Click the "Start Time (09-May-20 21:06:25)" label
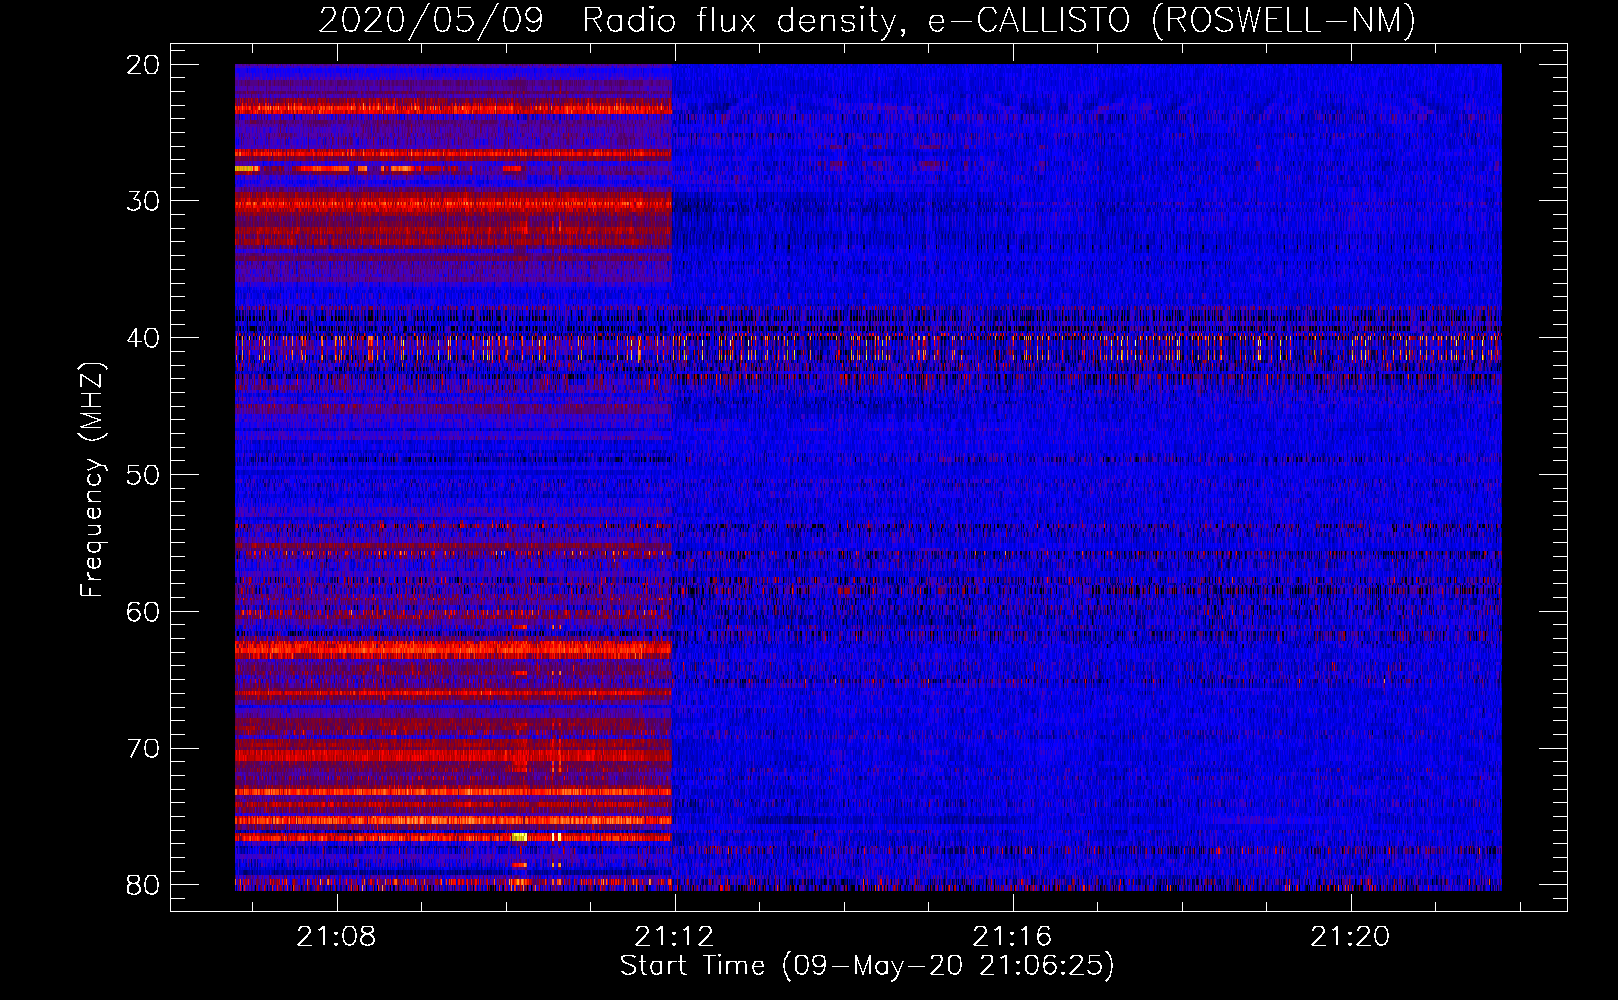The image size is (1618, 1000). (867, 966)
